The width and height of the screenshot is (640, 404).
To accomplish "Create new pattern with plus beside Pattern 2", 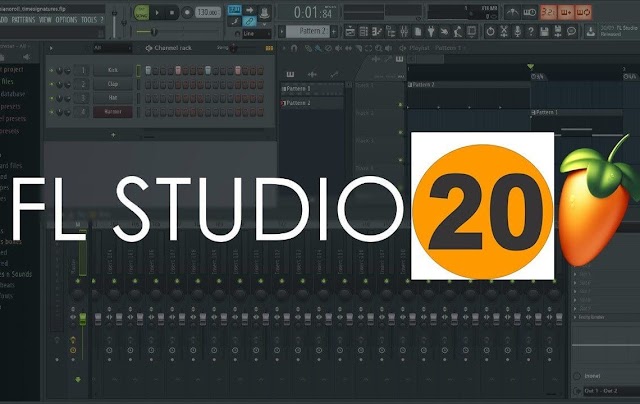I will point(334,31).
